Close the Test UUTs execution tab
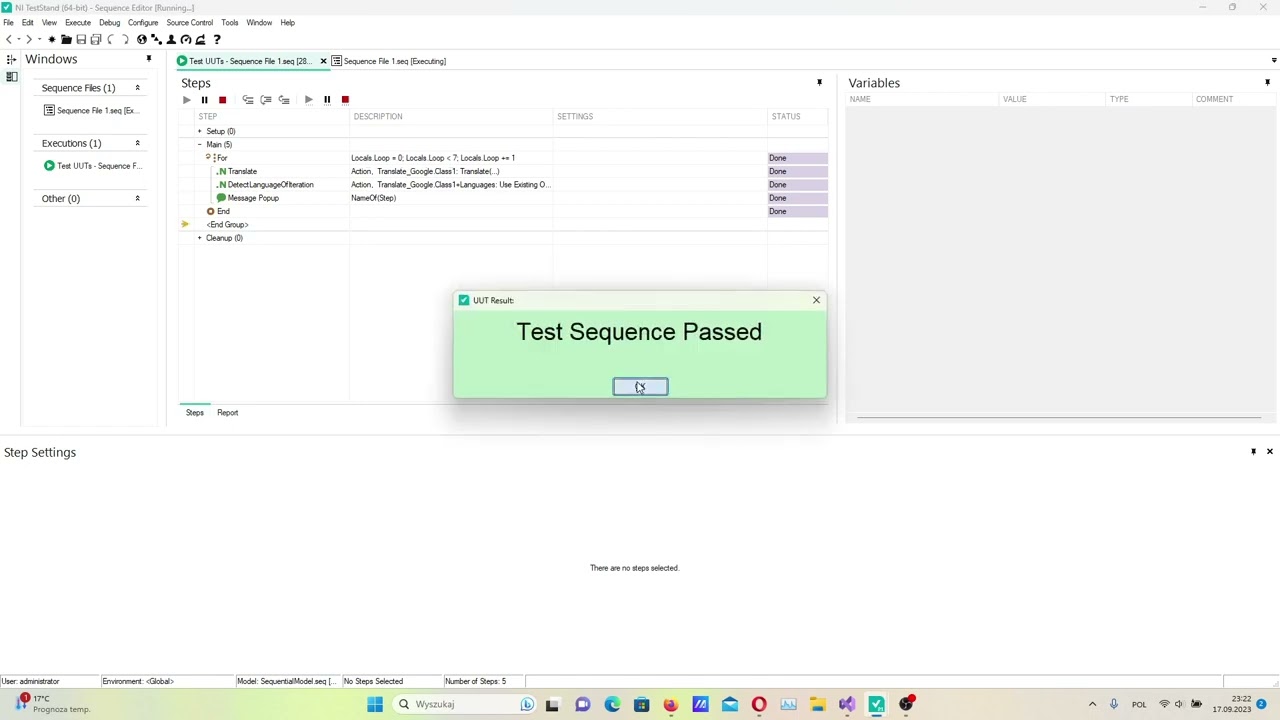The width and height of the screenshot is (1280, 720). (x=323, y=61)
